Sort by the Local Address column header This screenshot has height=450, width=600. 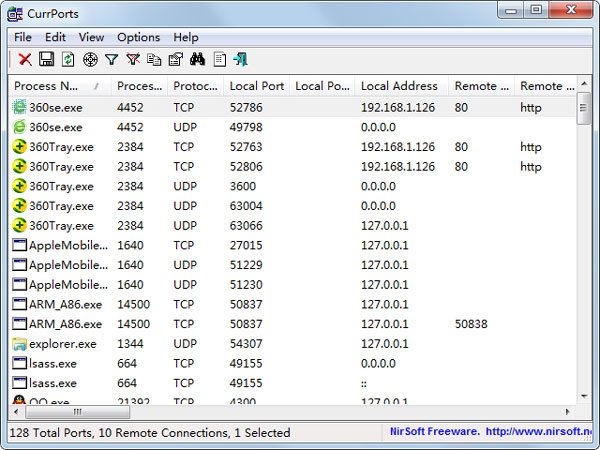click(402, 86)
